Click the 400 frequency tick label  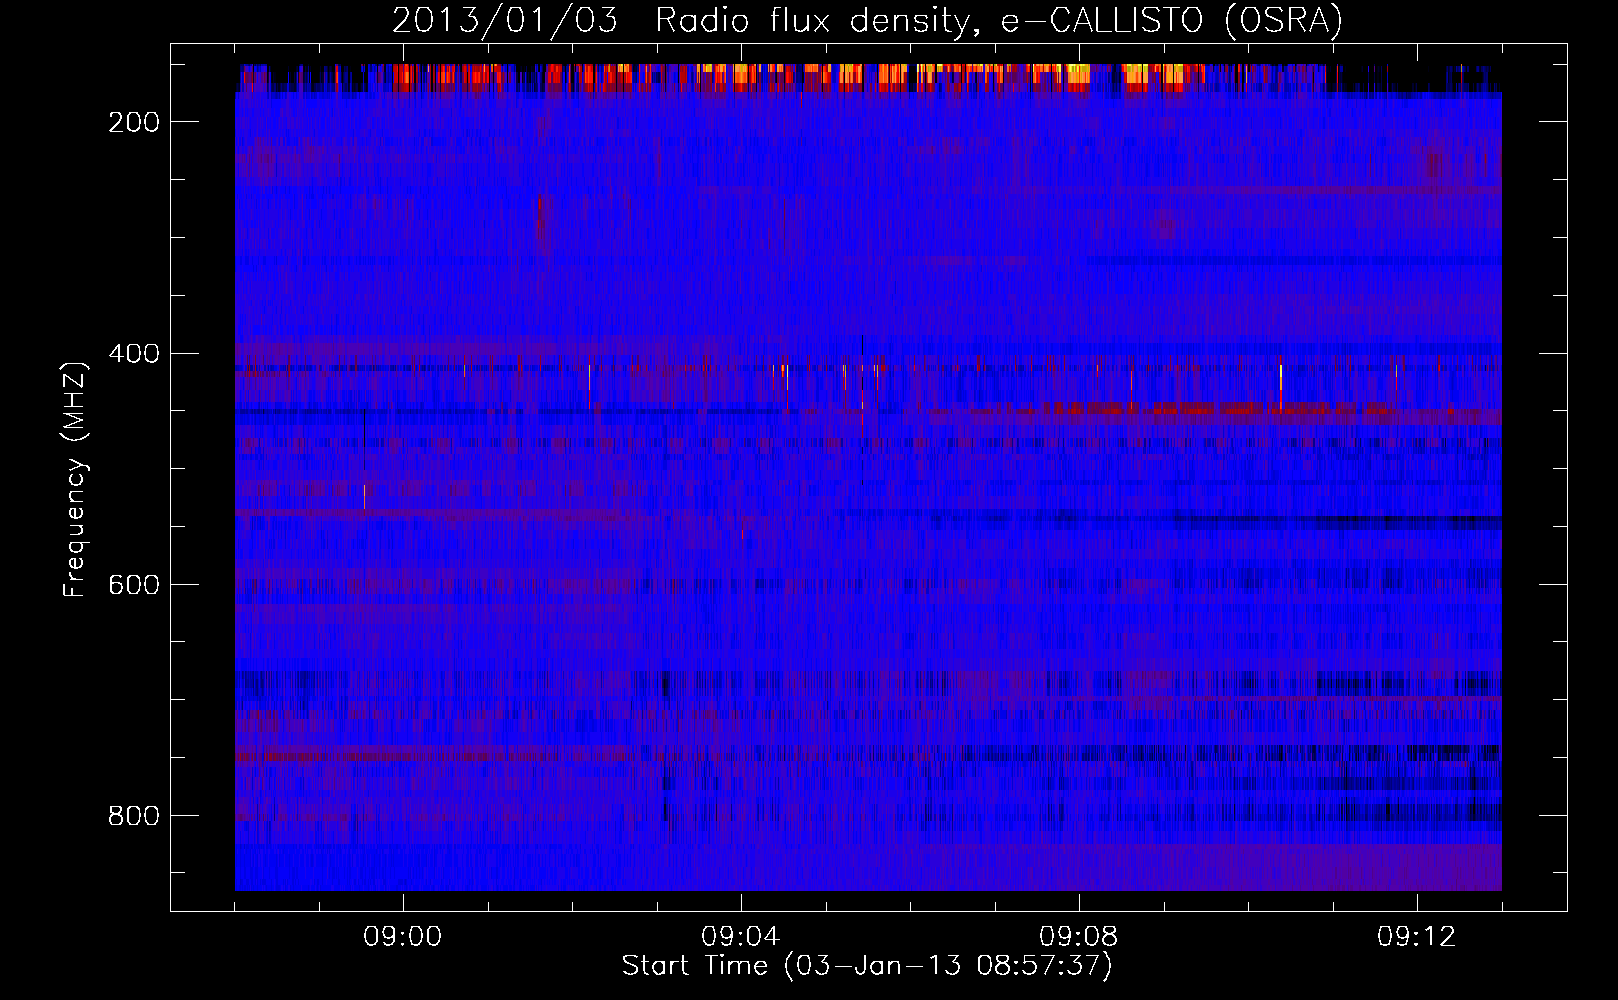click(134, 354)
